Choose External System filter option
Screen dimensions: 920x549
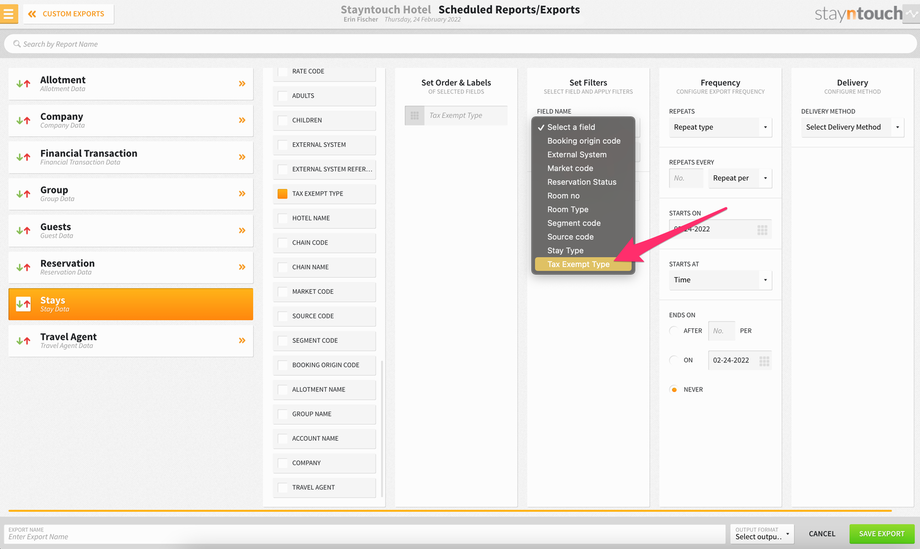(583, 154)
